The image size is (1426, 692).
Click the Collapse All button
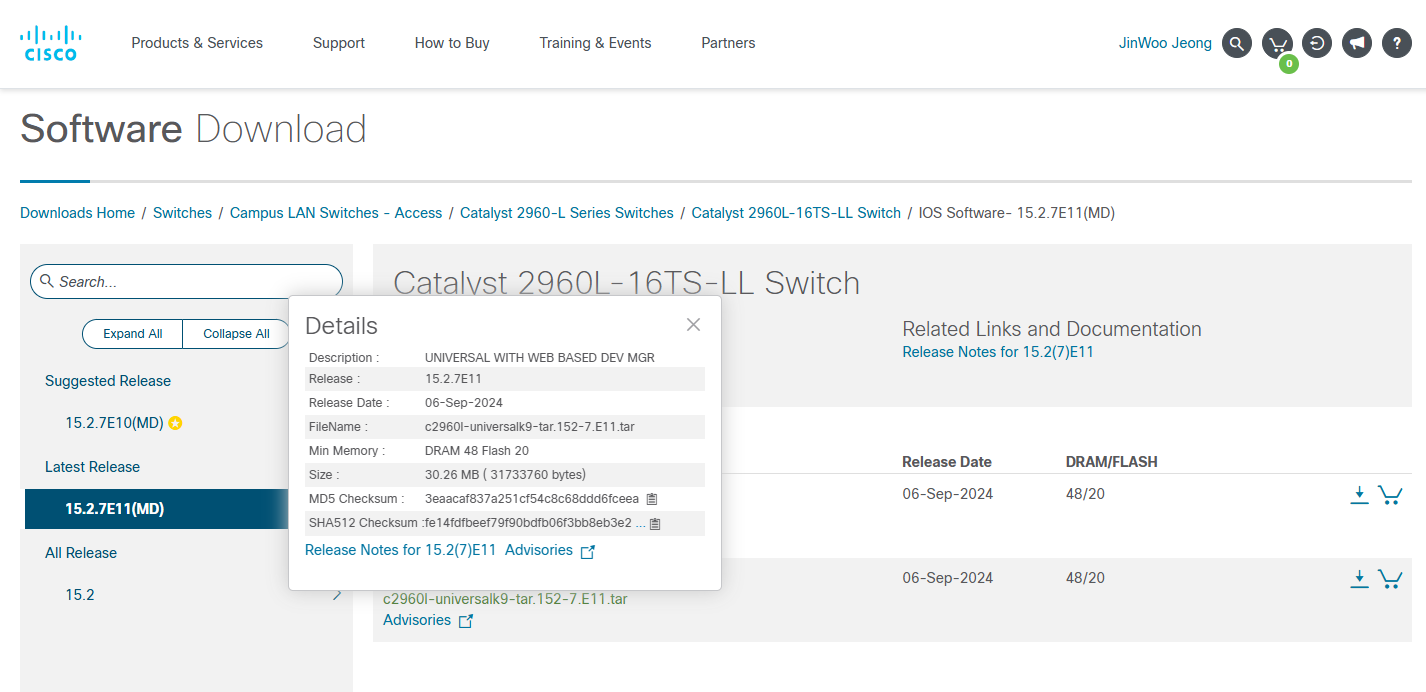[x=236, y=334]
